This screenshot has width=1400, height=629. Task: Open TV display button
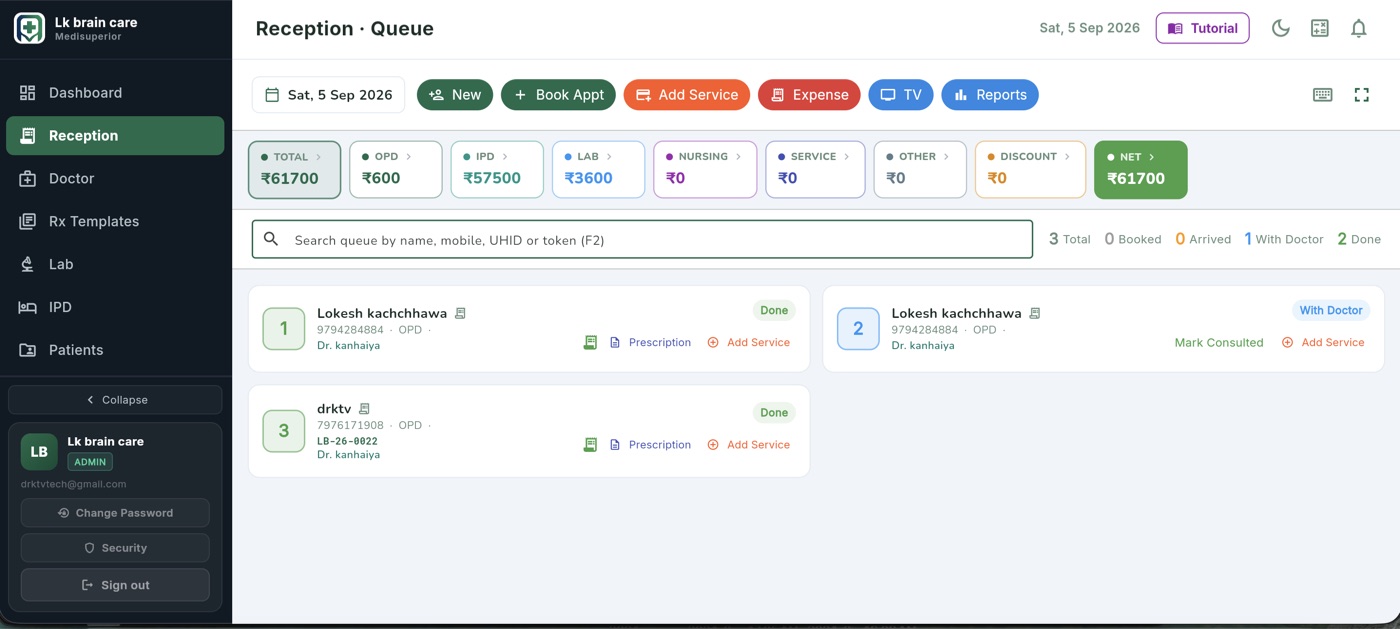click(x=900, y=95)
